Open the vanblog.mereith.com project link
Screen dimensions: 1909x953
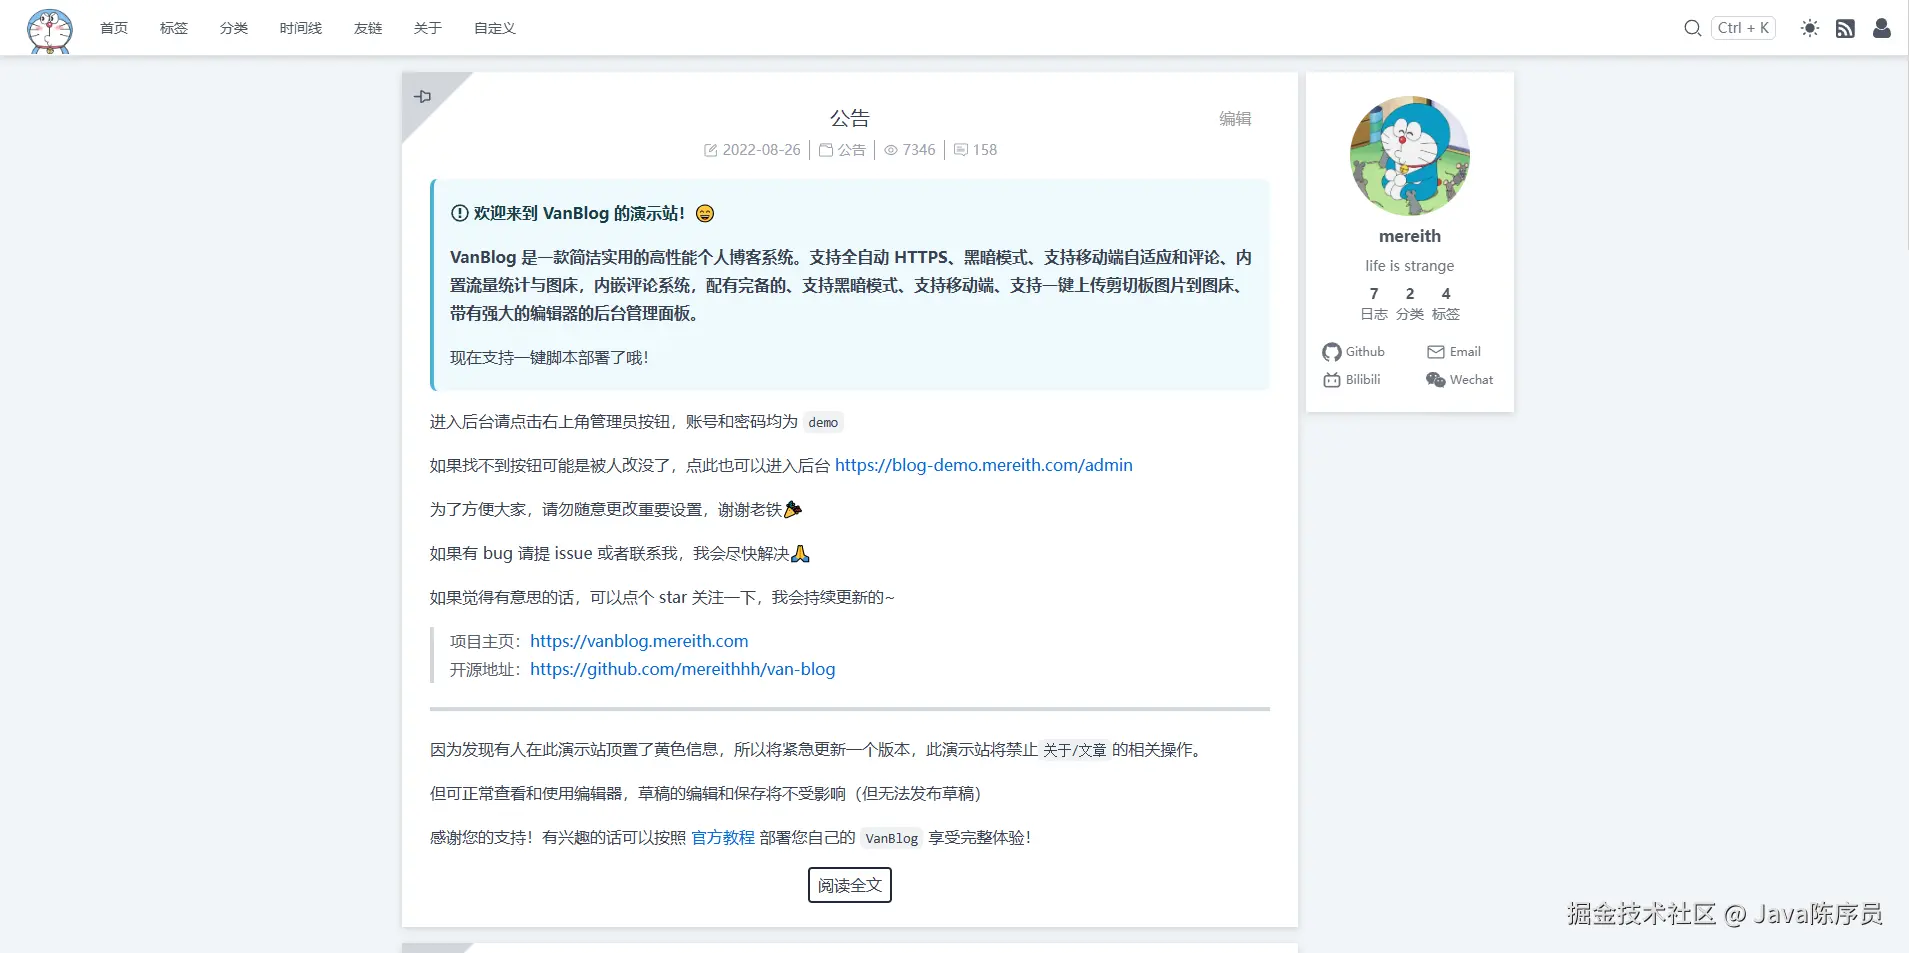click(x=639, y=641)
